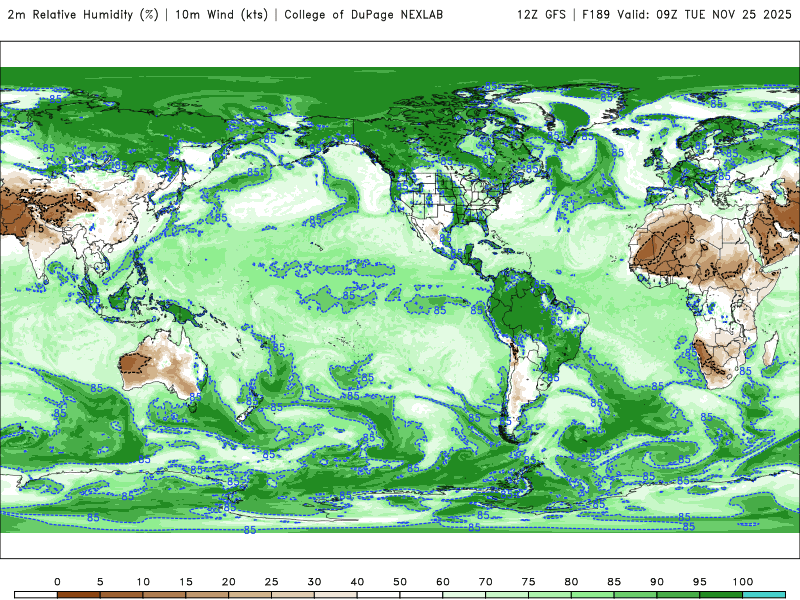
Task: Select the white swatch left of 0
Action: [36, 595]
